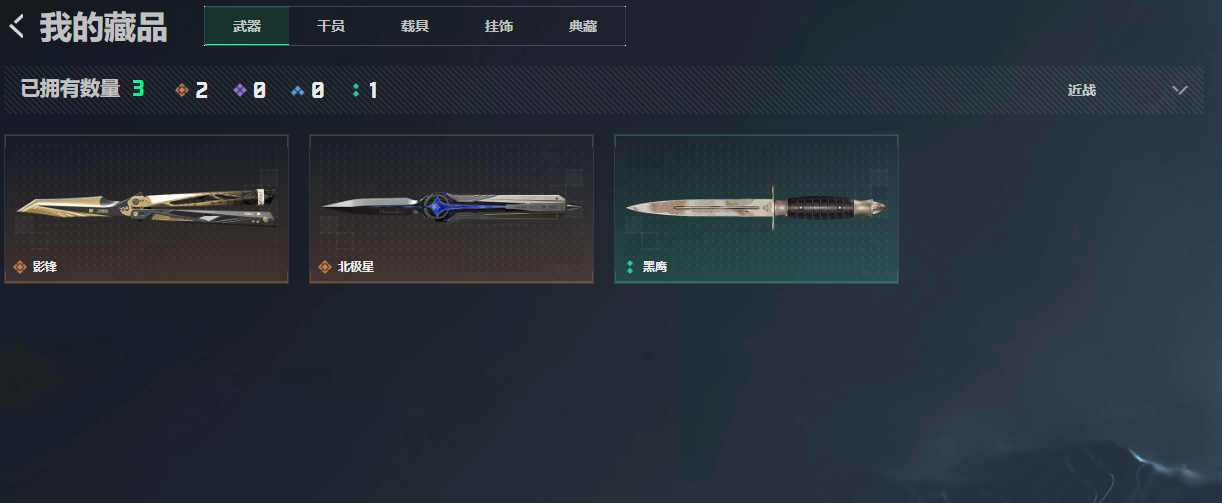1222x503 pixels.
Task: Click the 已拥有数量 owned count label
Action: (70, 89)
